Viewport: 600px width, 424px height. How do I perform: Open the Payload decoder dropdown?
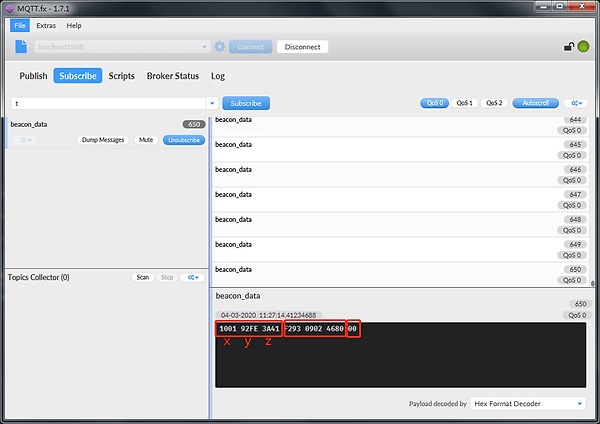pos(528,404)
